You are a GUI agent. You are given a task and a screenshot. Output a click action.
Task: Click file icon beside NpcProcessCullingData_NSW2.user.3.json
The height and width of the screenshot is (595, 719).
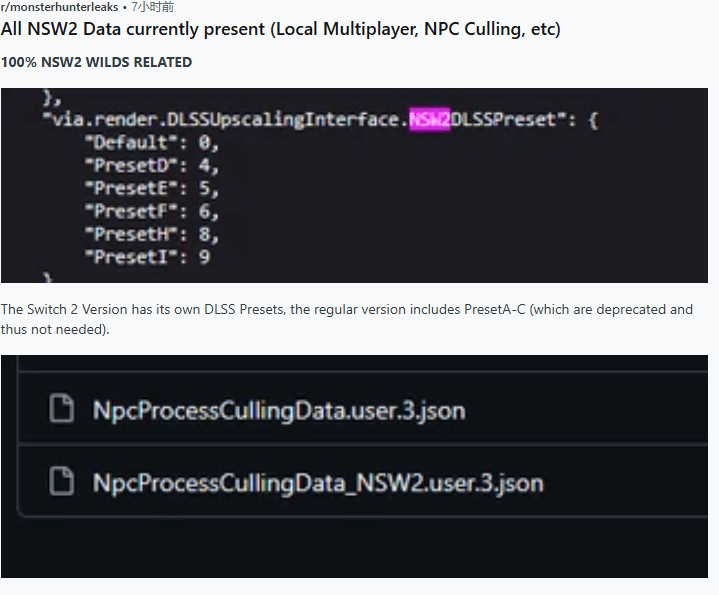click(x=62, y=483)
